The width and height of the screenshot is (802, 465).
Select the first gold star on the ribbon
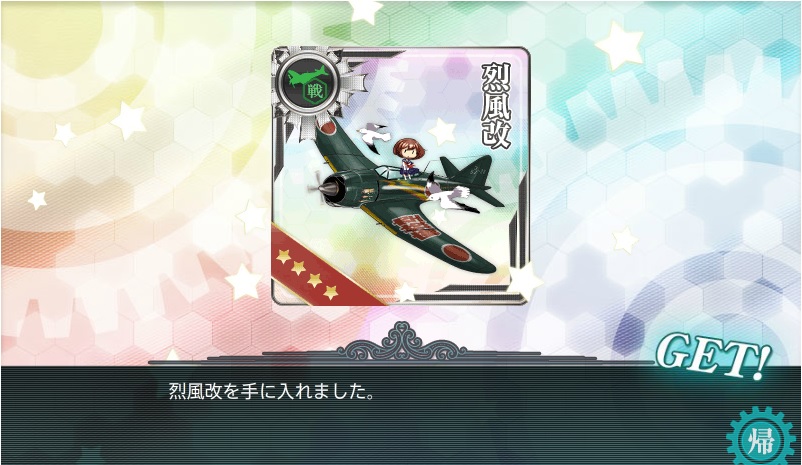tap(284, 256)
